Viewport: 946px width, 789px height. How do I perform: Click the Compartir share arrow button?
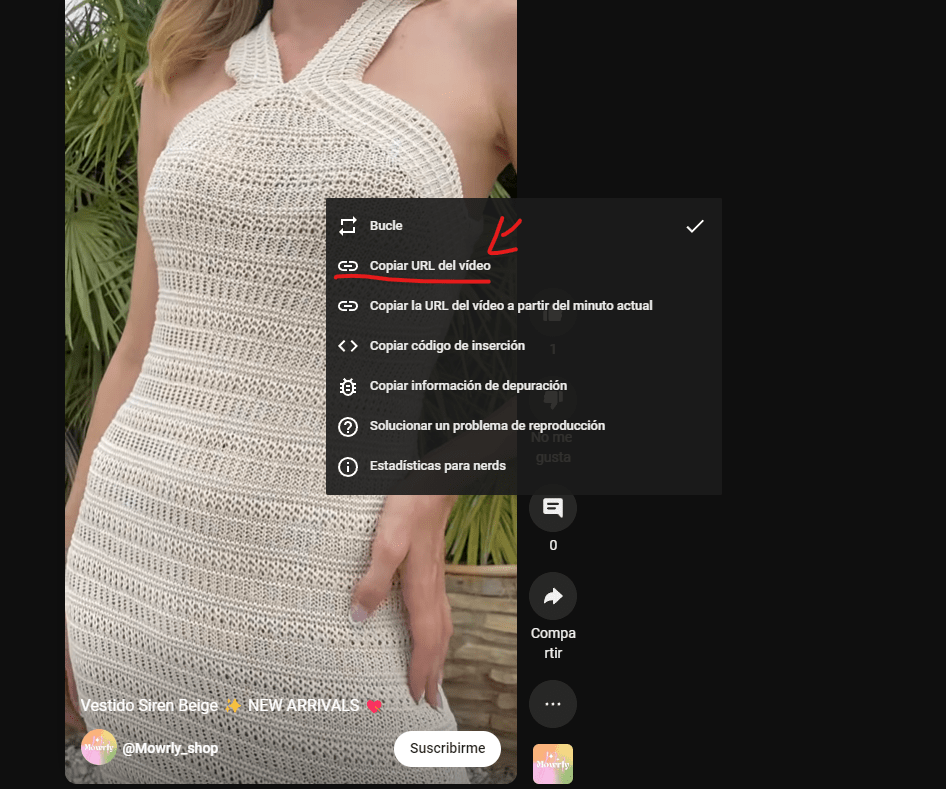pyautogui.click(x=553, y=596)
